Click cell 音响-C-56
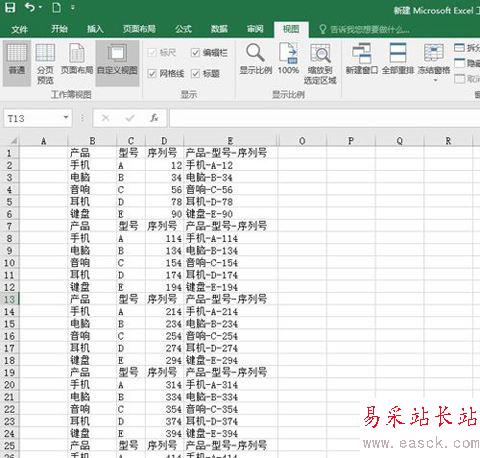Screen dimensions: 480x458 click(230, 190)
